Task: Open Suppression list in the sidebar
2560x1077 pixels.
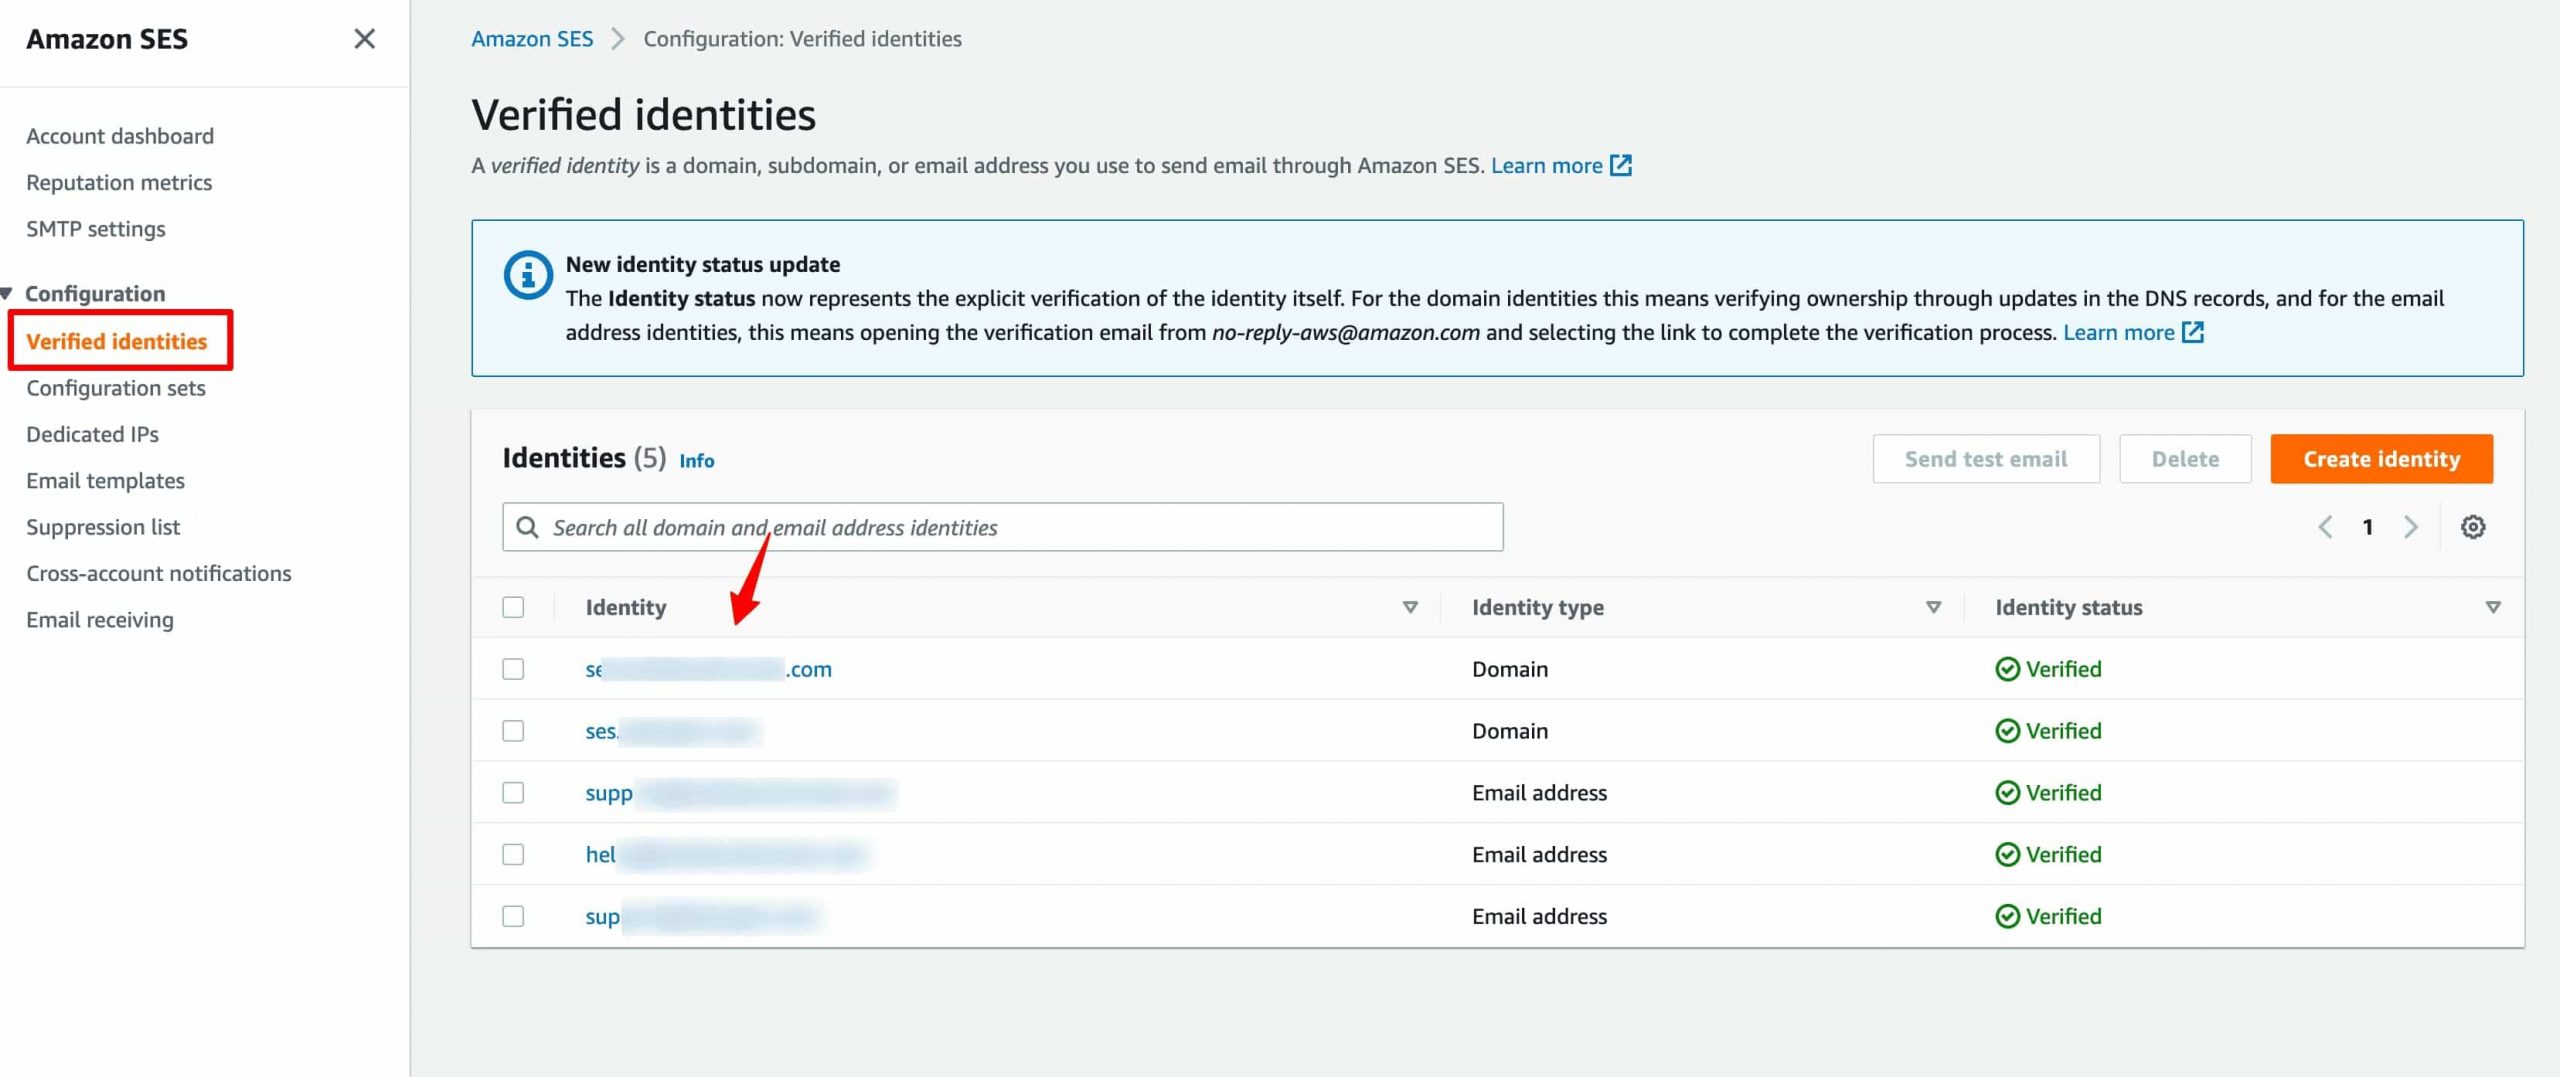Action: tap(103, 527)
